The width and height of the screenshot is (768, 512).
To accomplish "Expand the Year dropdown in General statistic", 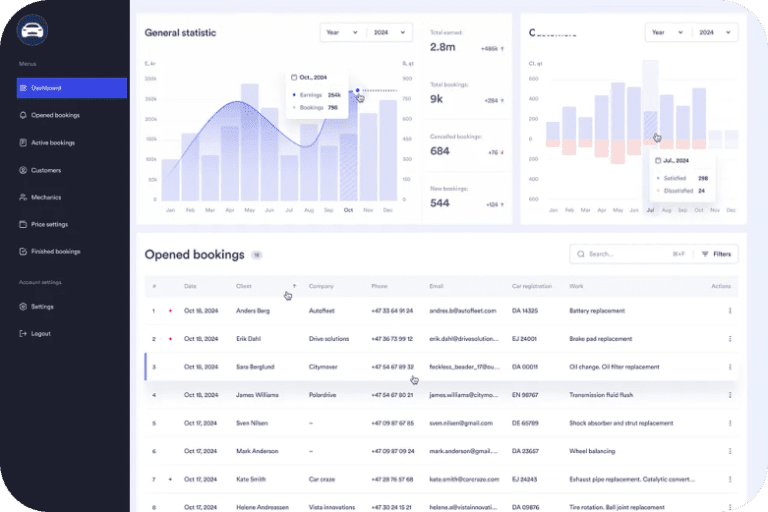I will 342,32.
